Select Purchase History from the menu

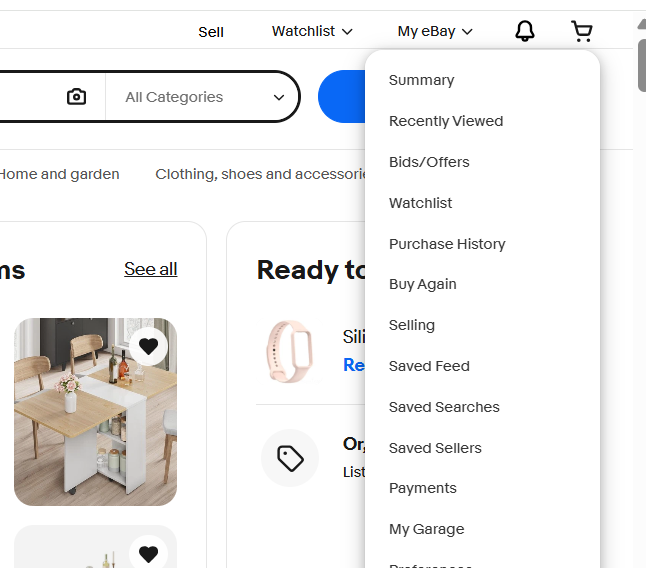(447, 244)
